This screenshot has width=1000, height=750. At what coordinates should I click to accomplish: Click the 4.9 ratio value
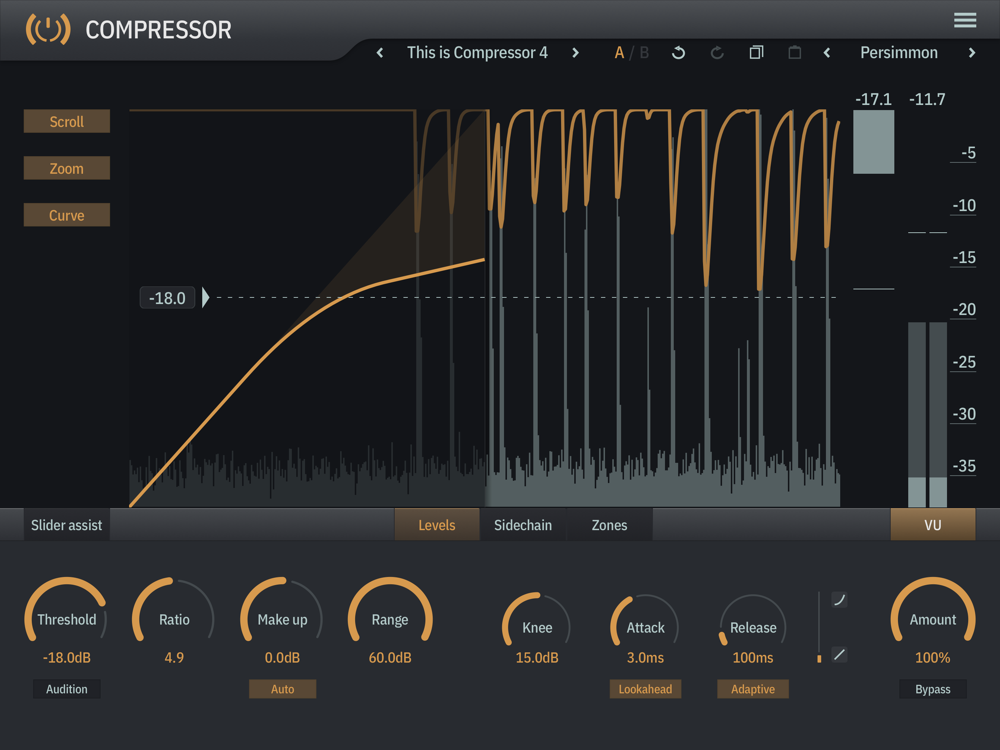tap(174, 658)
